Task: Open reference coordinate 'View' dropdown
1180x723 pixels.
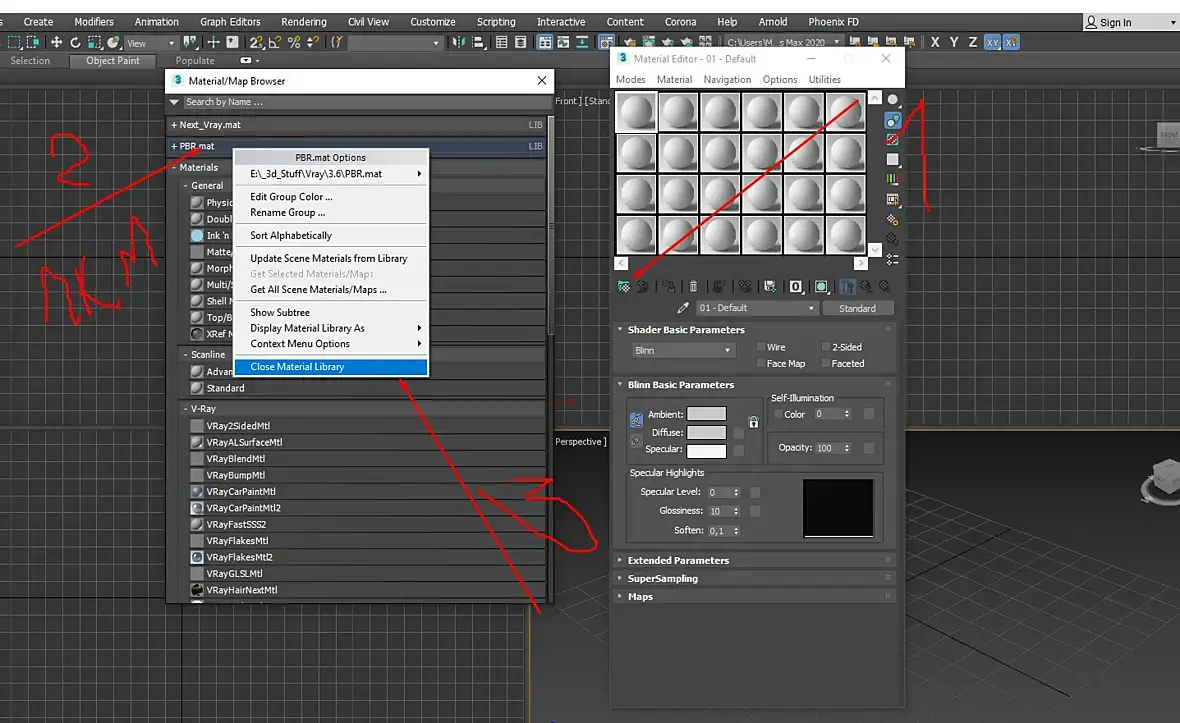Action: pyautogui.click(x=150, y=43)
